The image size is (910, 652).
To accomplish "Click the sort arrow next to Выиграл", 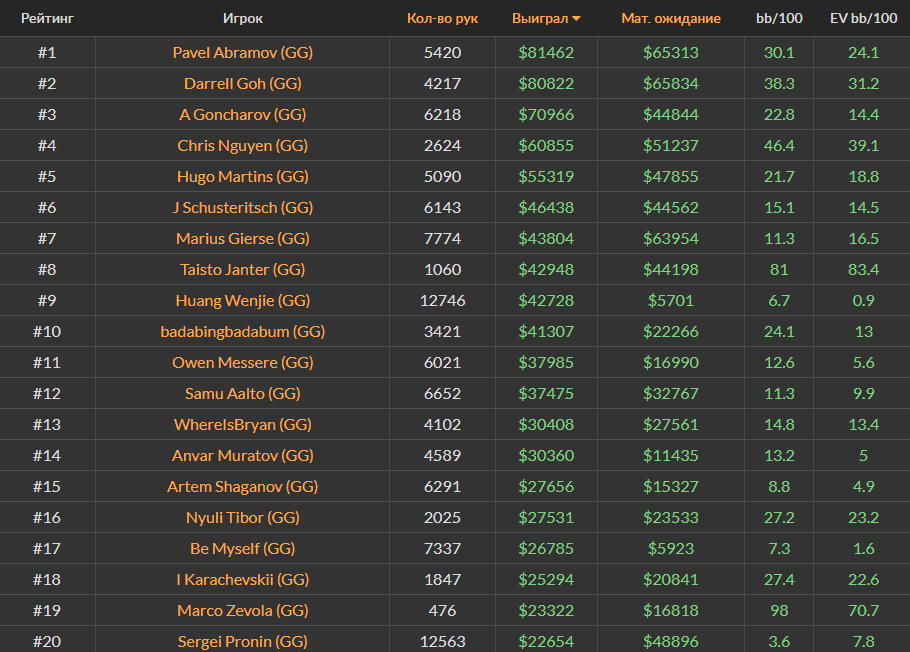I will pyautogui.click(x=577, y=19).
